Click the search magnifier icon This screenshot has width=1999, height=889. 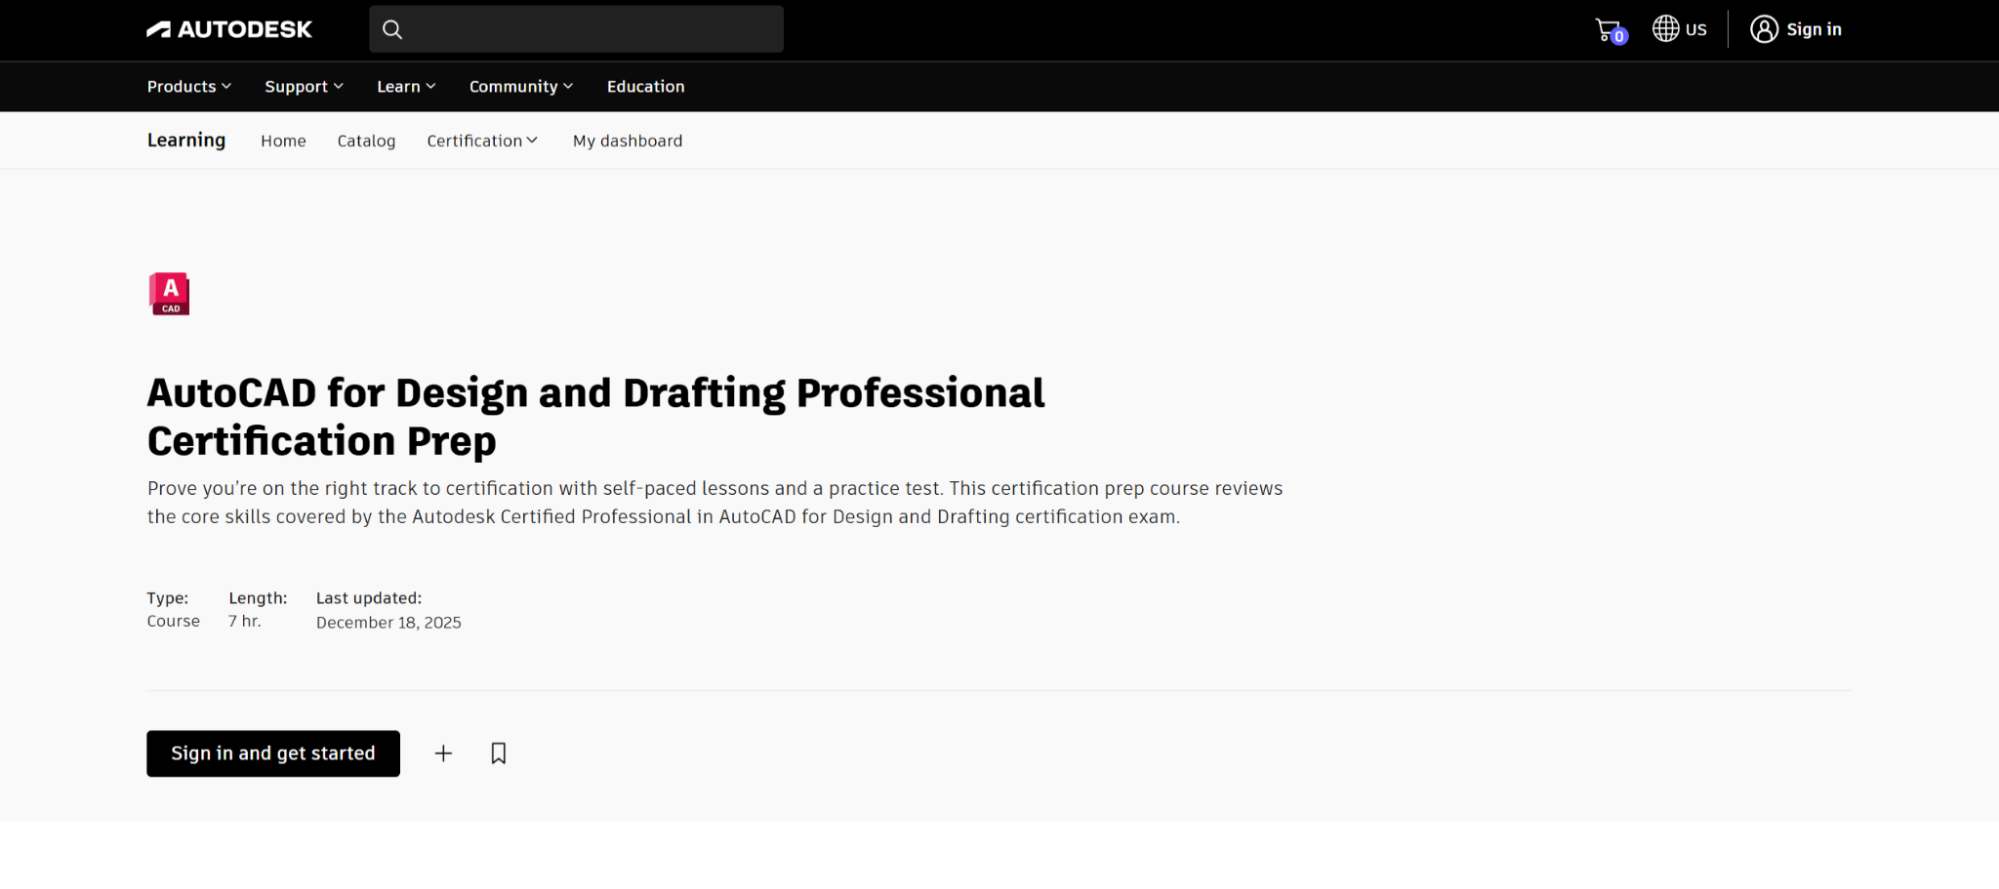[392, 30]
